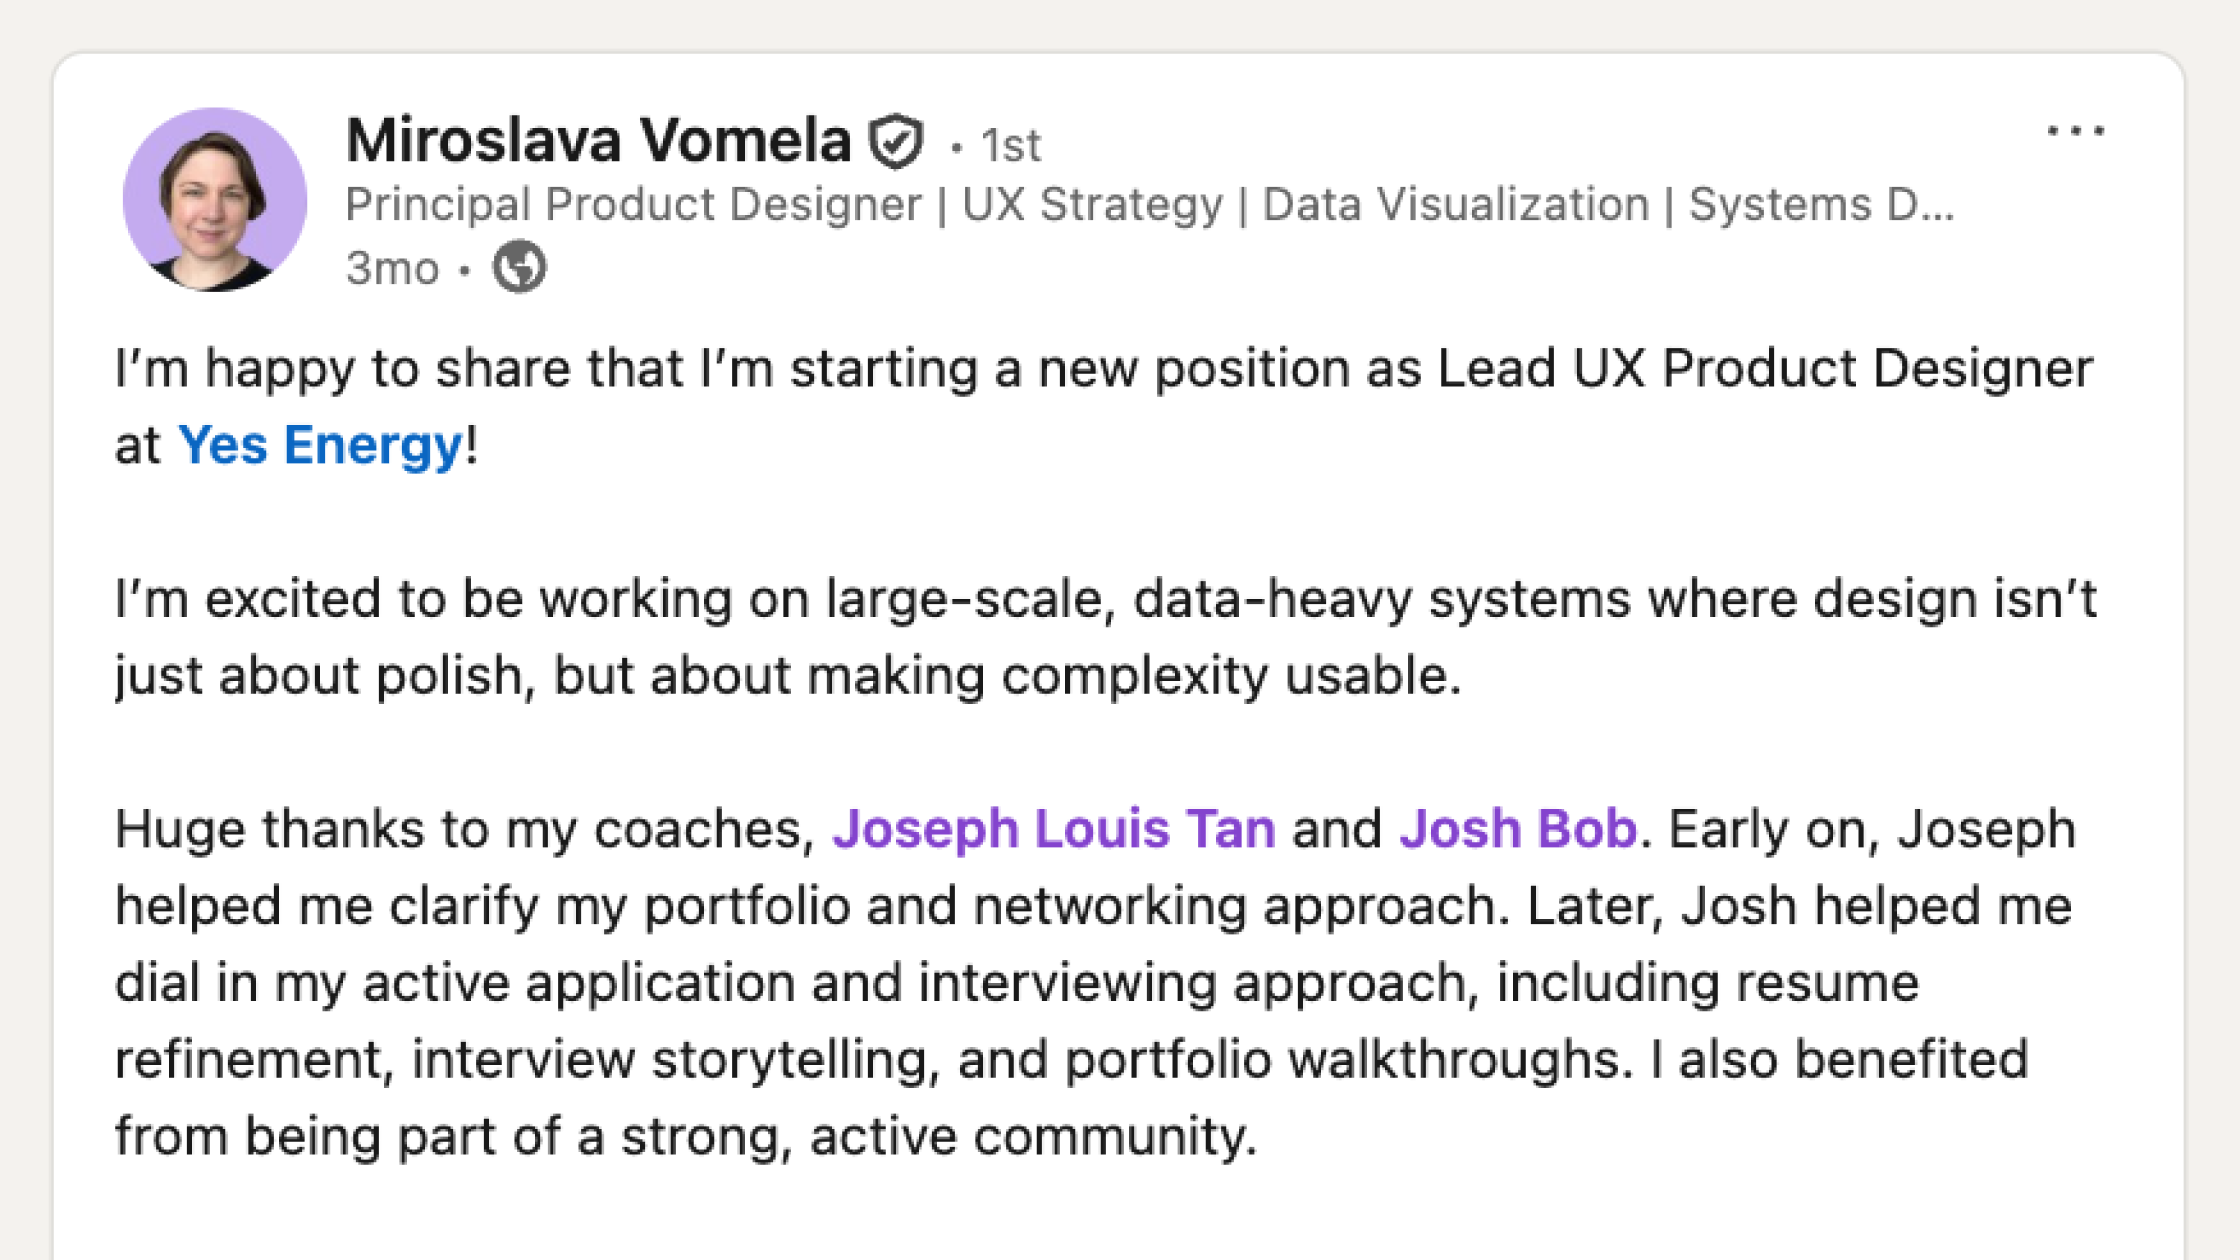The height and width of the screenshot is (1260, 2240).
Task: Click "Principal Product Designer" in the headline
Action: pos(633,205)
